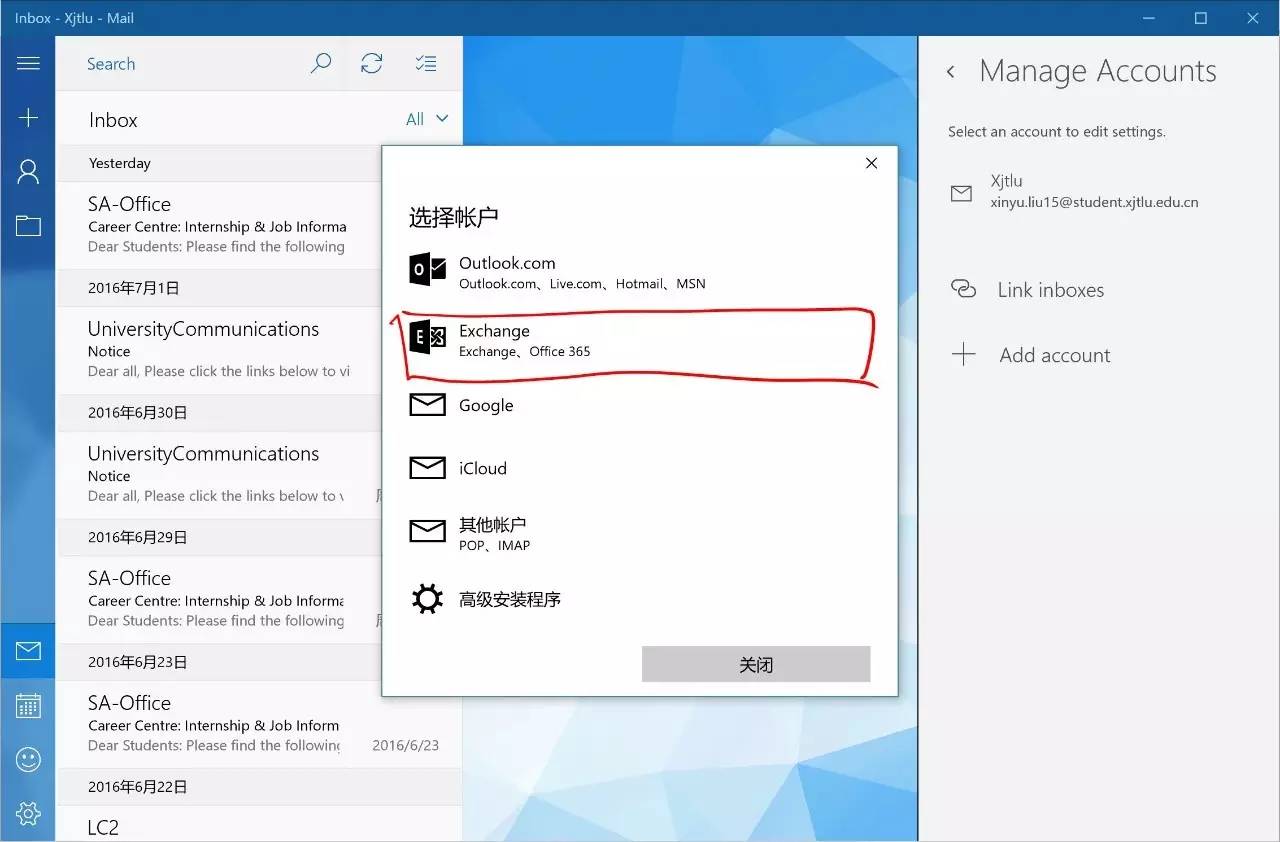Choose Outlook.com account type

(506, 272)
